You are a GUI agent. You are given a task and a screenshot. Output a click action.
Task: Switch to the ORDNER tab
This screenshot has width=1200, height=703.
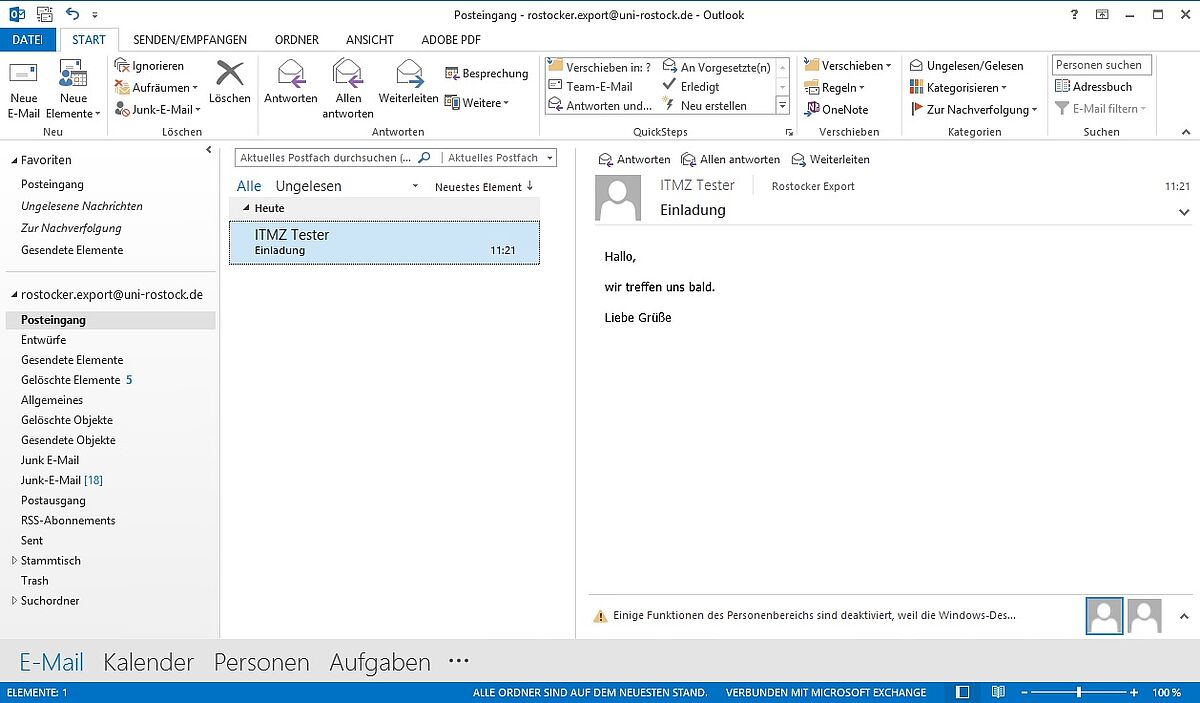[x=296, y=40]
